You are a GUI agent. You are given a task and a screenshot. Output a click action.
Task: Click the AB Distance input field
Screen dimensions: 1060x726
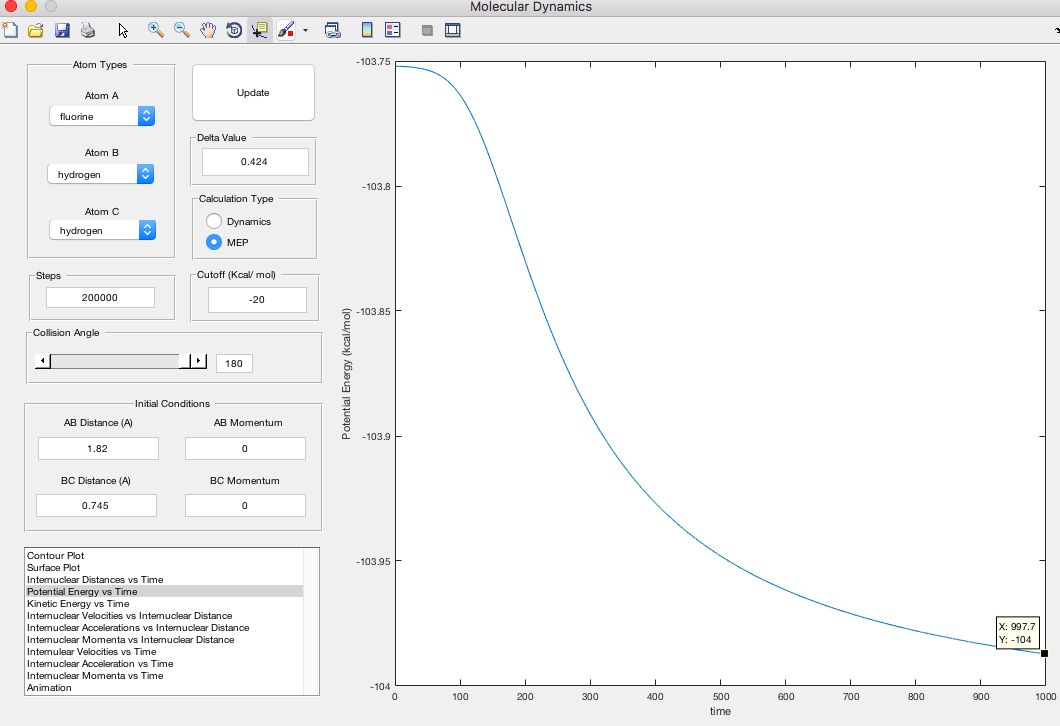click(x=98, y=449)
